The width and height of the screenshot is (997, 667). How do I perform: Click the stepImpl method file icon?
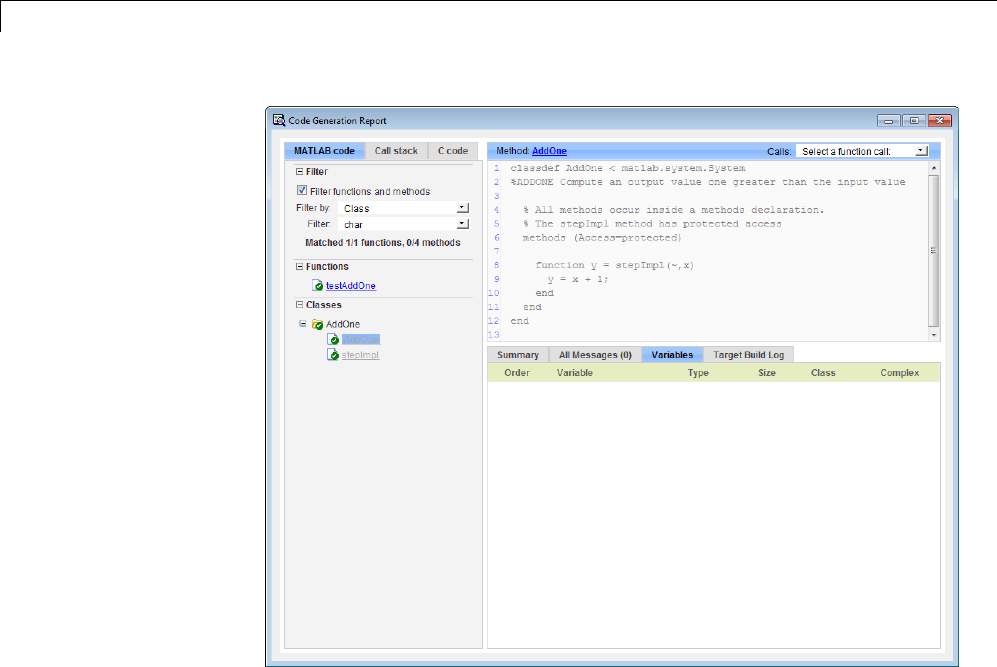click(333, 355)
